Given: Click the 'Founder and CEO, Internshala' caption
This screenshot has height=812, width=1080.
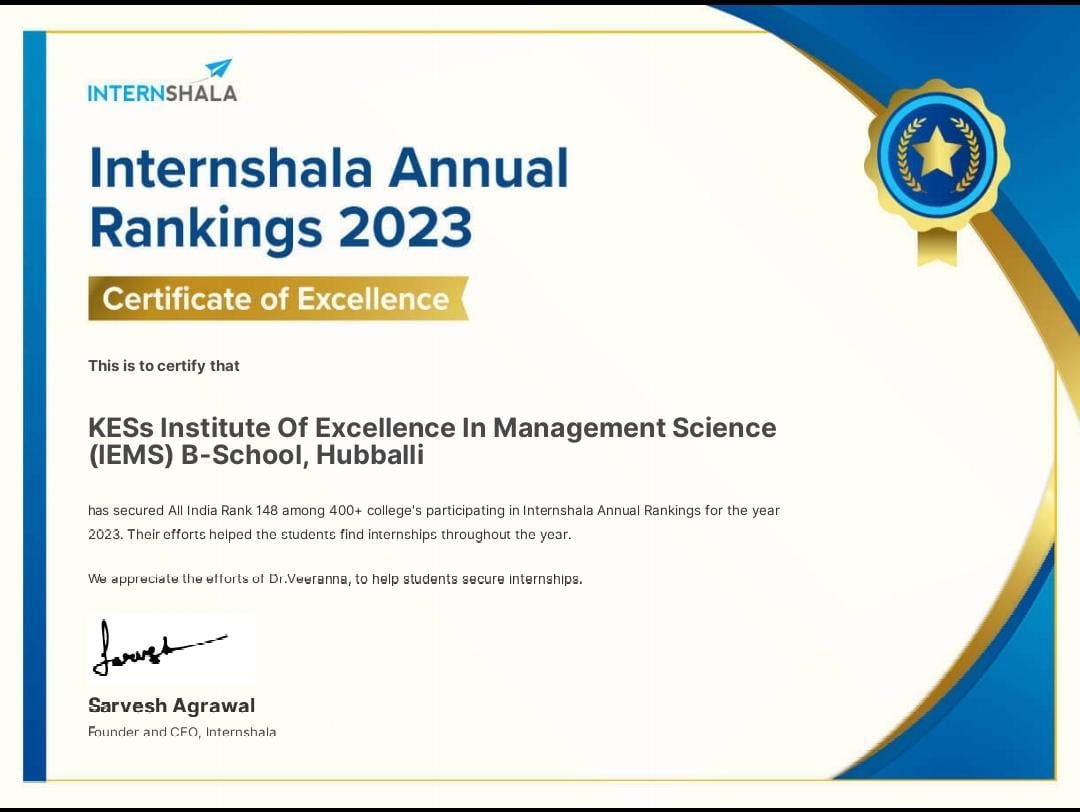Looking at the screenshot, I should [182, 731].
